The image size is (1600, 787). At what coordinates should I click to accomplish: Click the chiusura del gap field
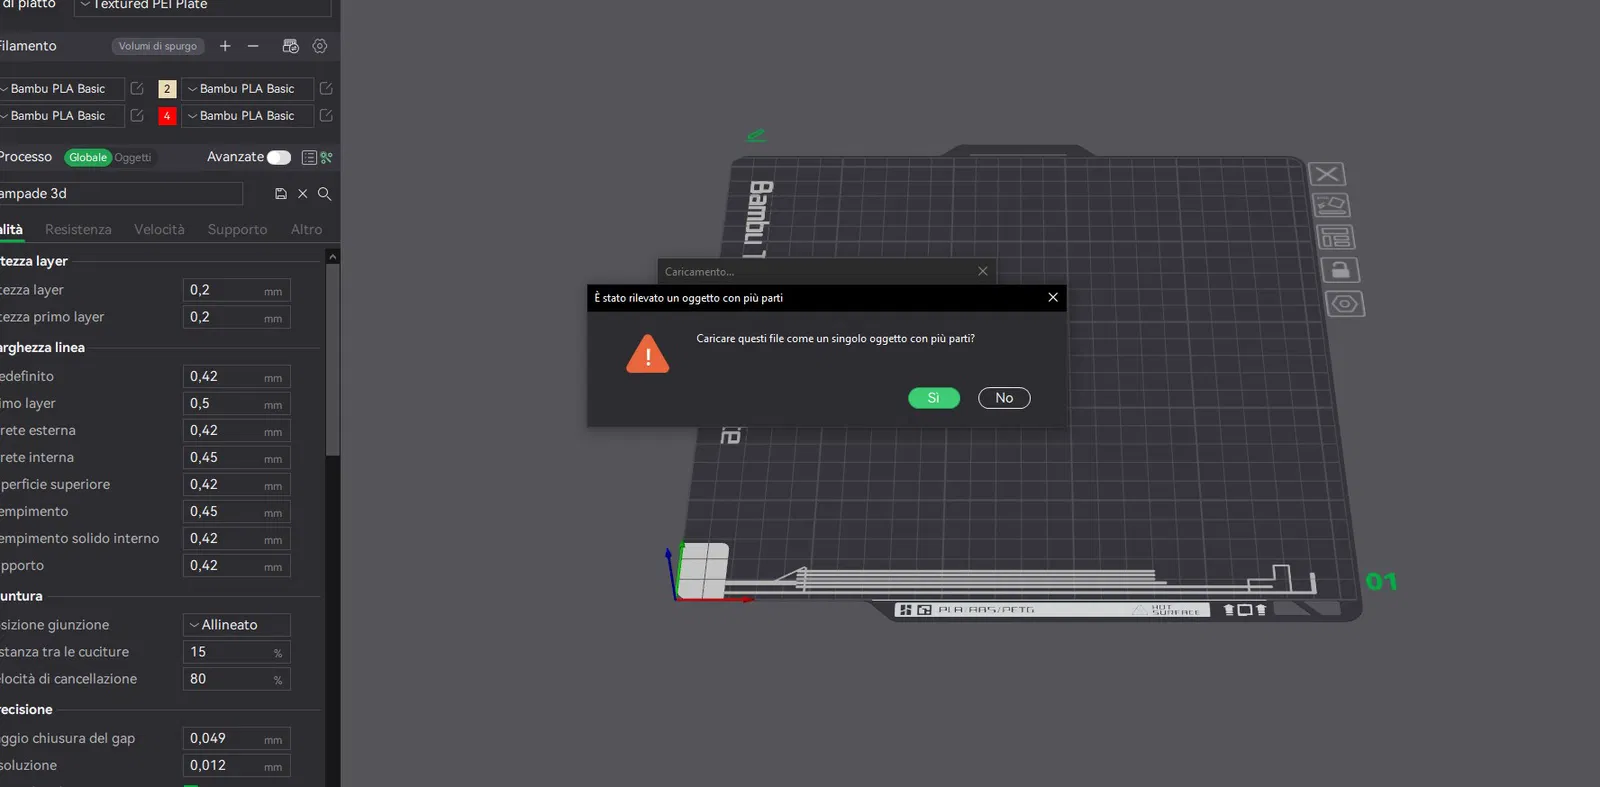(237, 739)
